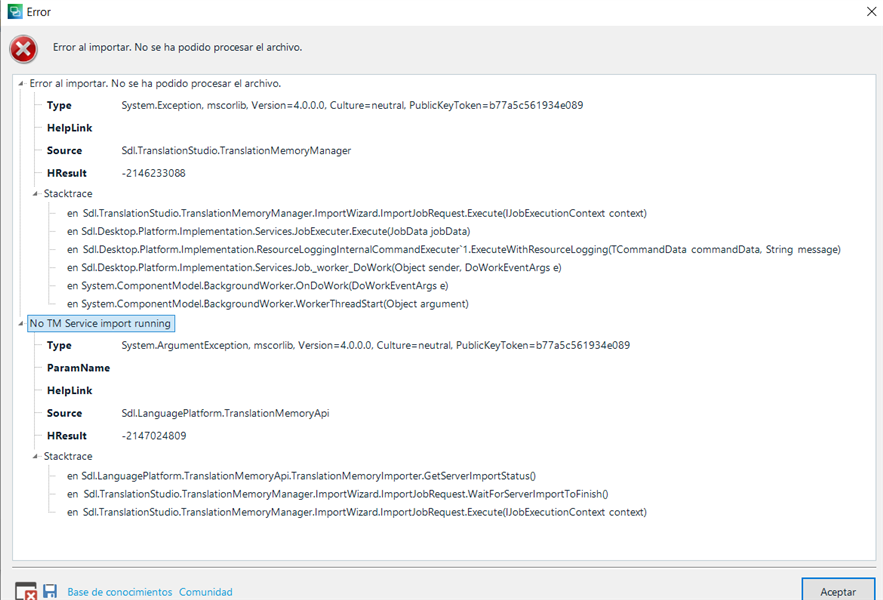Viewport: 883px width, 600px height.
Task: Click the SDL Trados title bar icon
Action: (x=15, y=11)
